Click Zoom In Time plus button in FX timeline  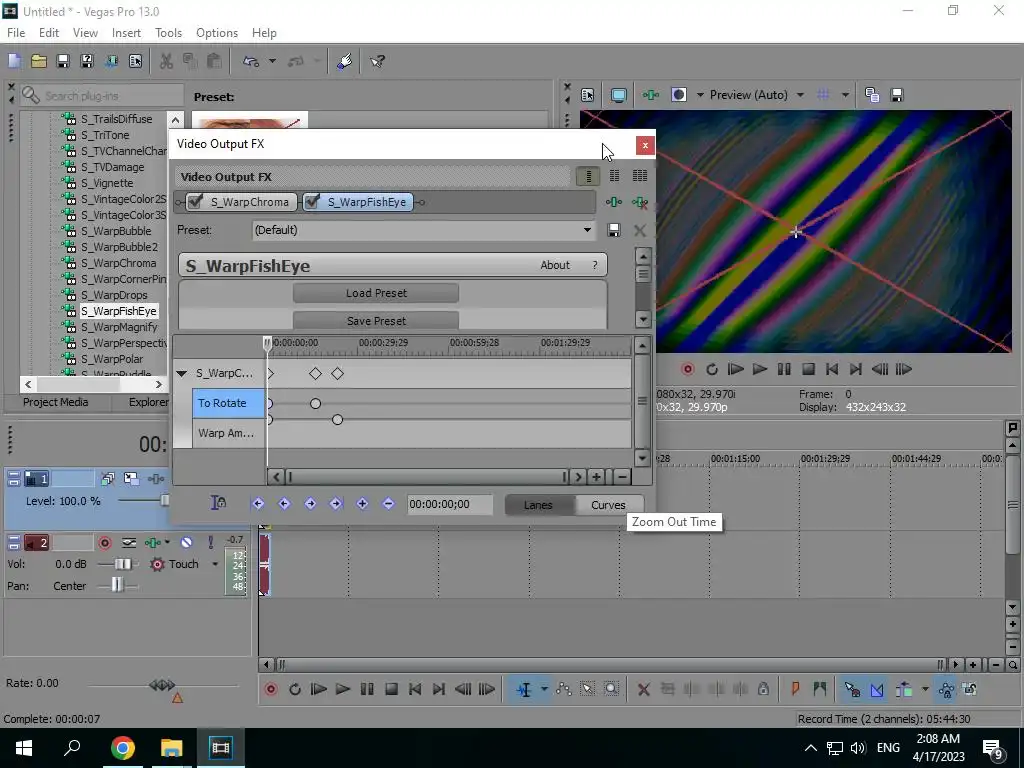(x=596, y=477)
